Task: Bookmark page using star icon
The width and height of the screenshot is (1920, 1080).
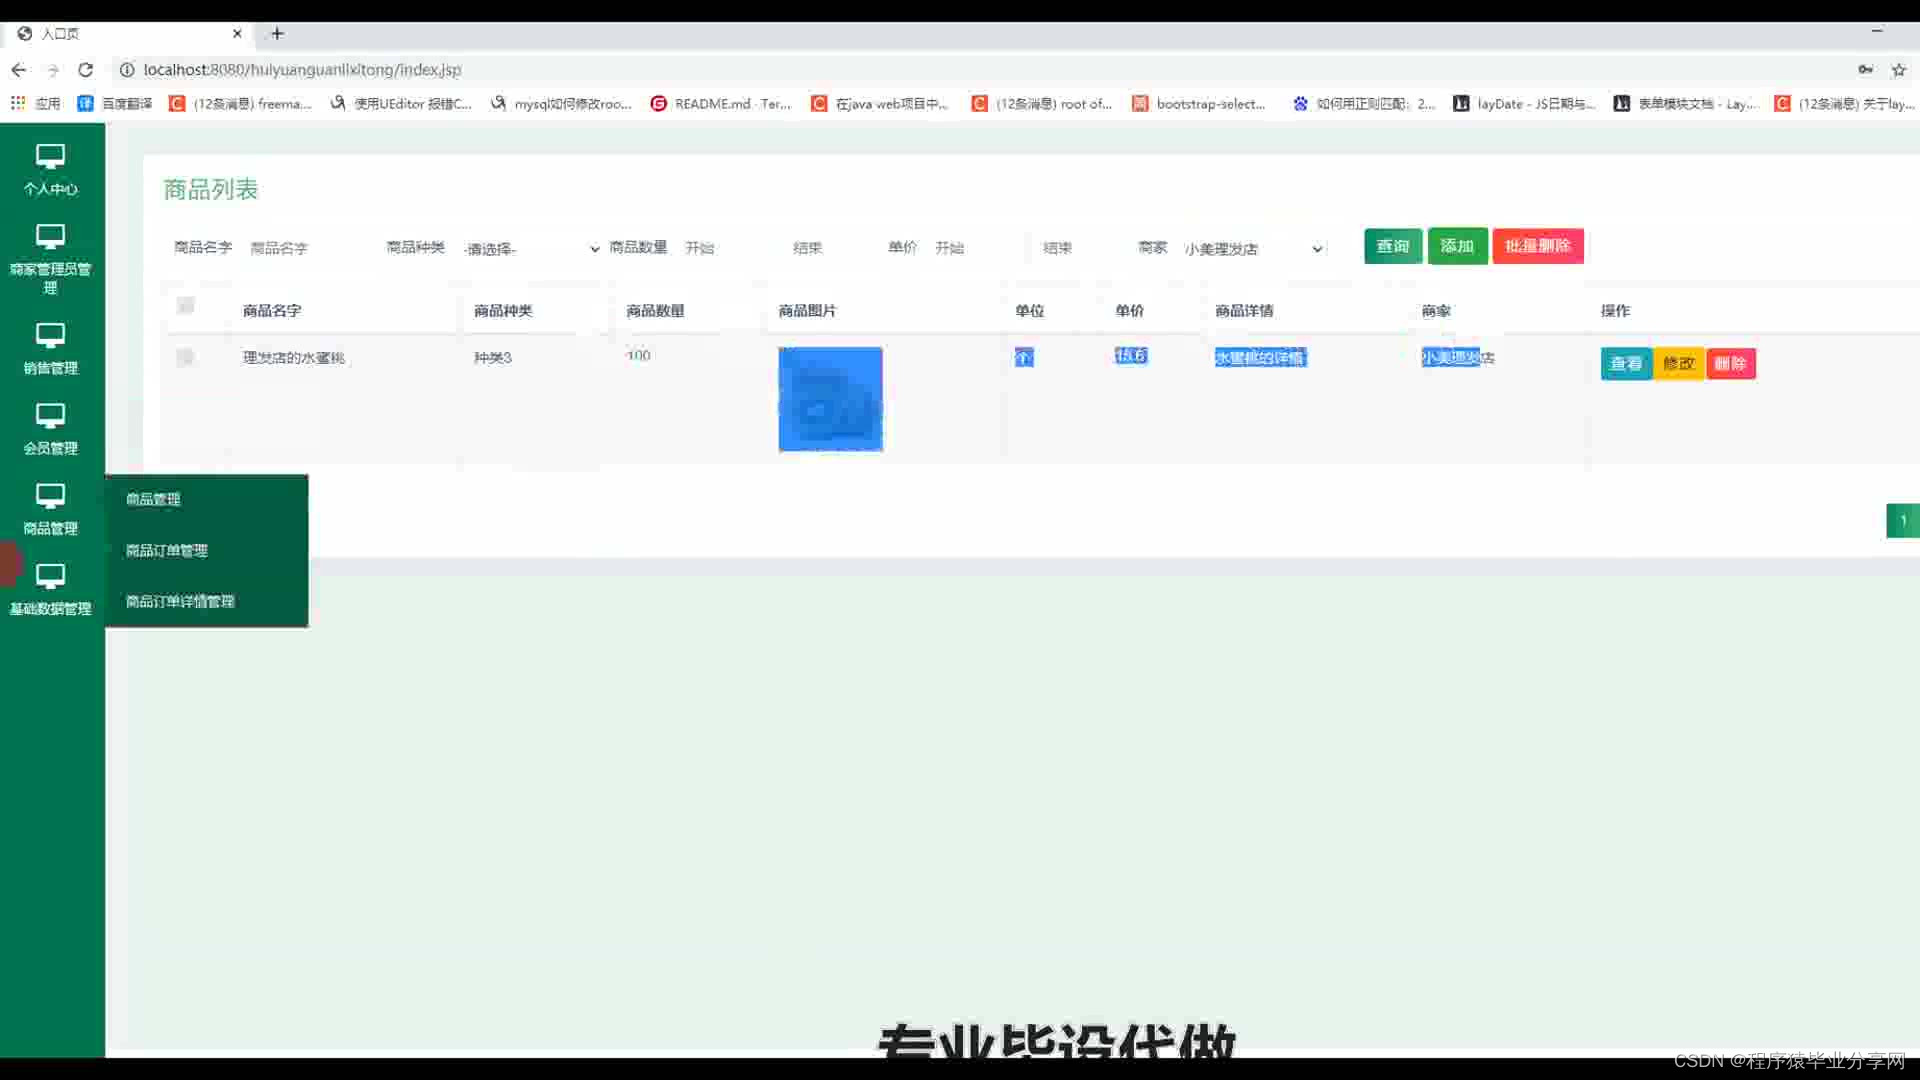Action: pyautogui.click(x=1898, y=70)
